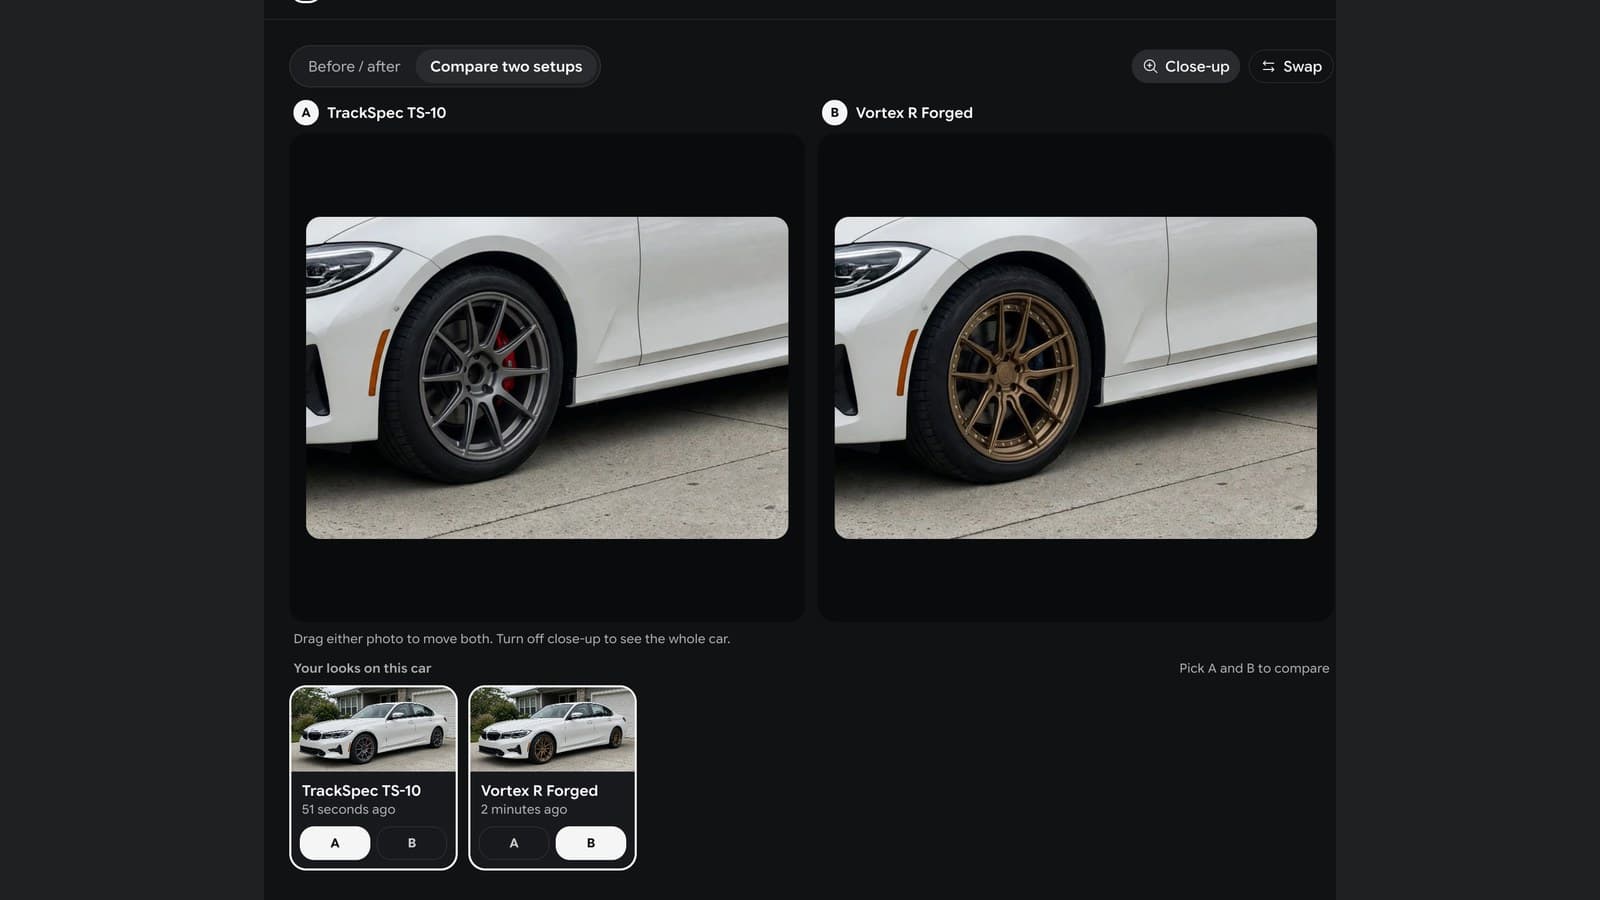
Task: Click the TrackSpec TS-10 comparison photo
Action: pos(547,378)
